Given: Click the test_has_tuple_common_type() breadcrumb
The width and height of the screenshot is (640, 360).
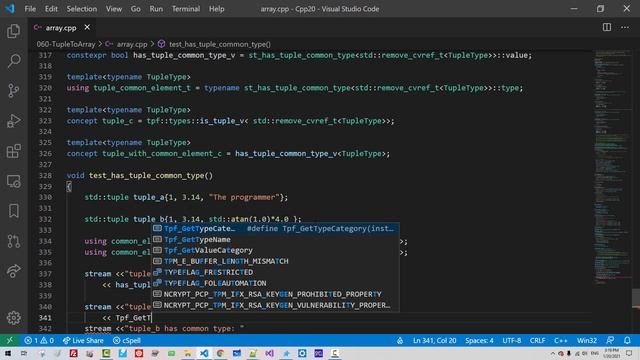Looking at the screenshot, I should pyautogui.click(x=220, y=44).
